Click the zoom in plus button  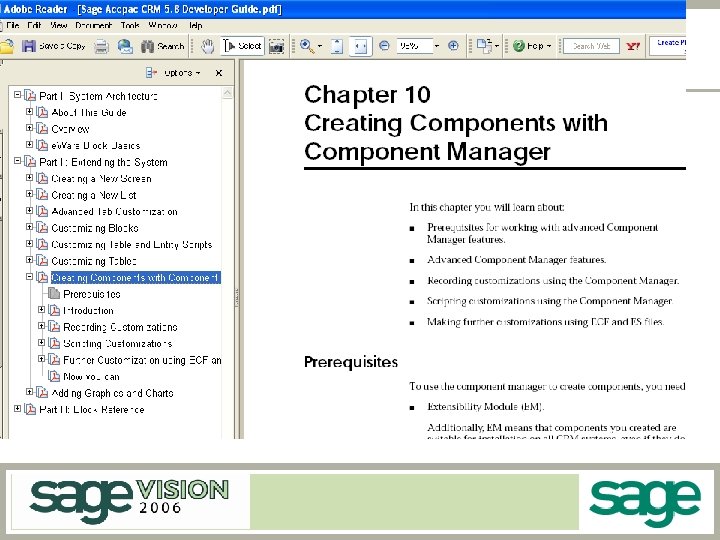coord(453,46)
